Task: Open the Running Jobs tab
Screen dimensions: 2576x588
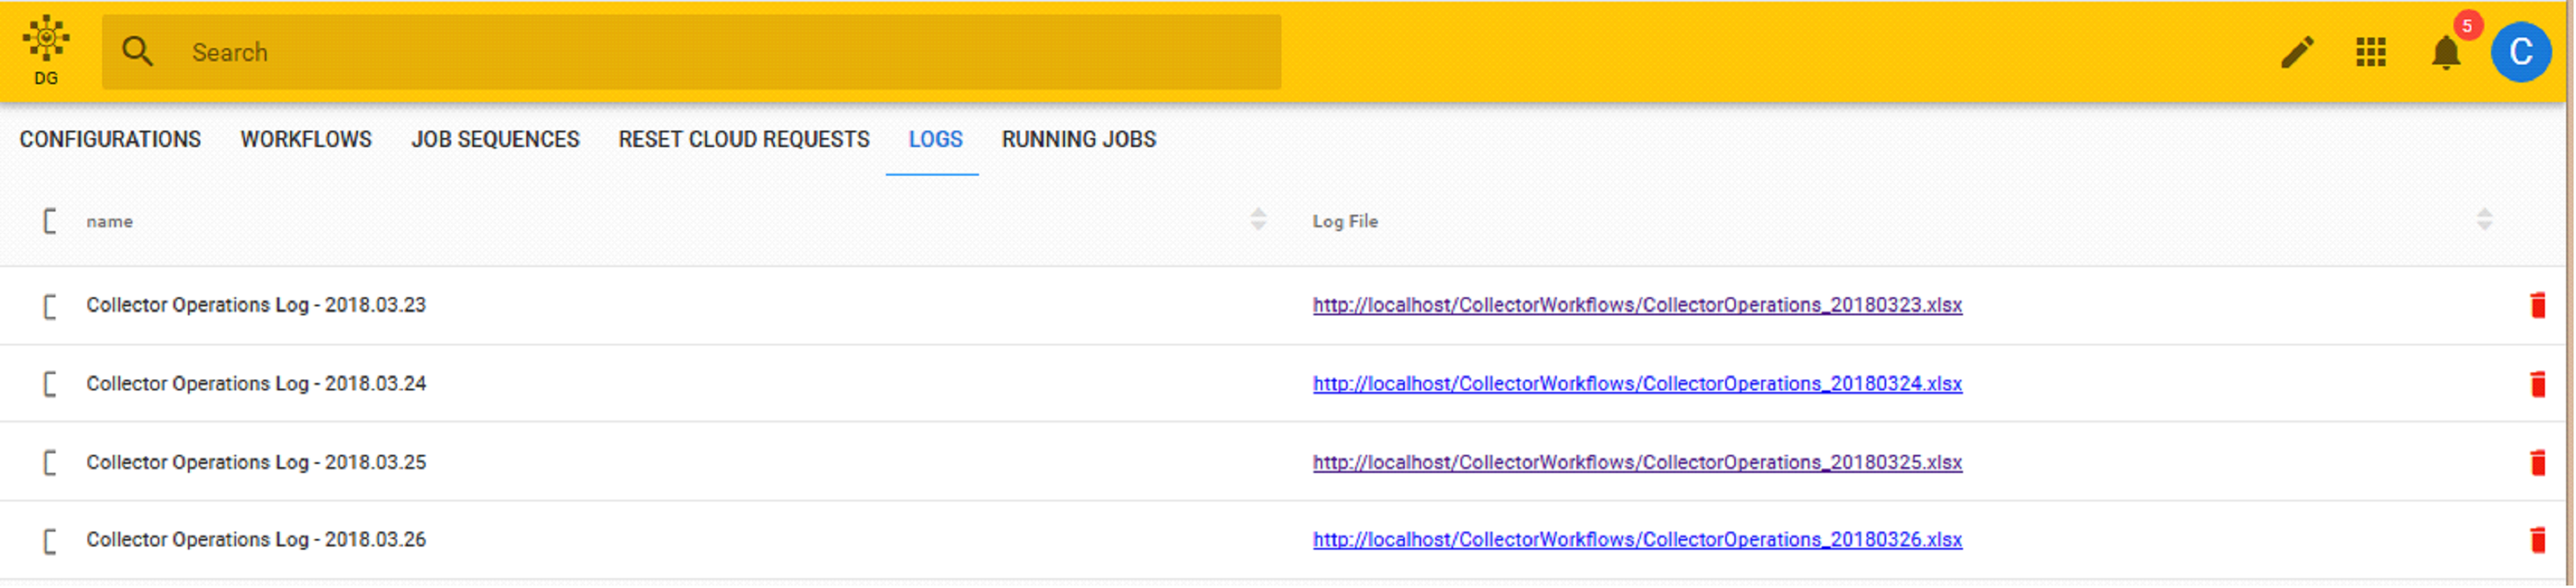Action: (1078, 139)
